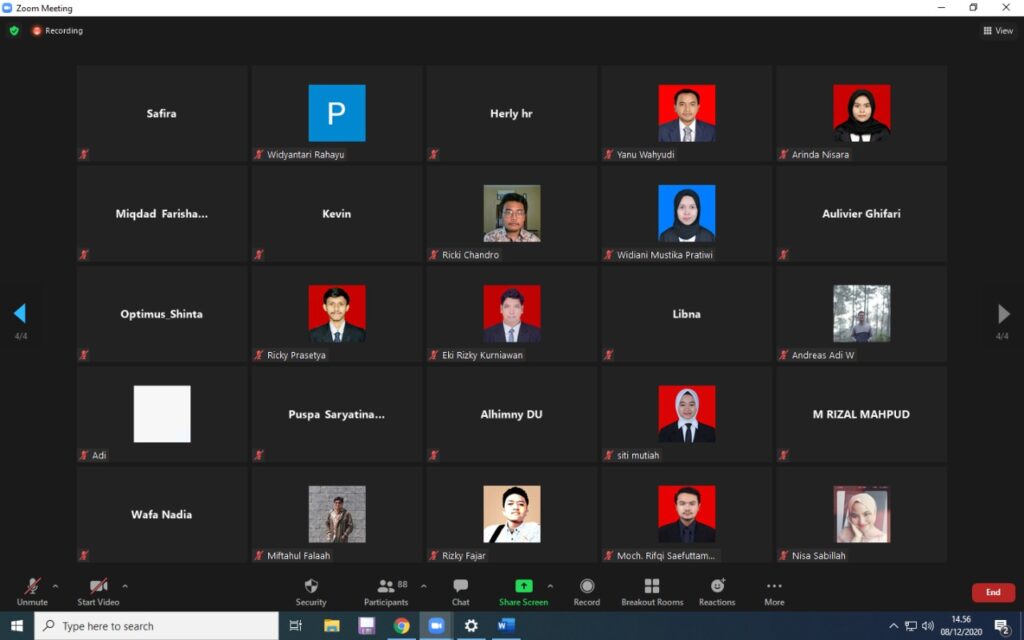1024x640 pixels.
Task: Open the Participants panel
Action: coord(385,587)
